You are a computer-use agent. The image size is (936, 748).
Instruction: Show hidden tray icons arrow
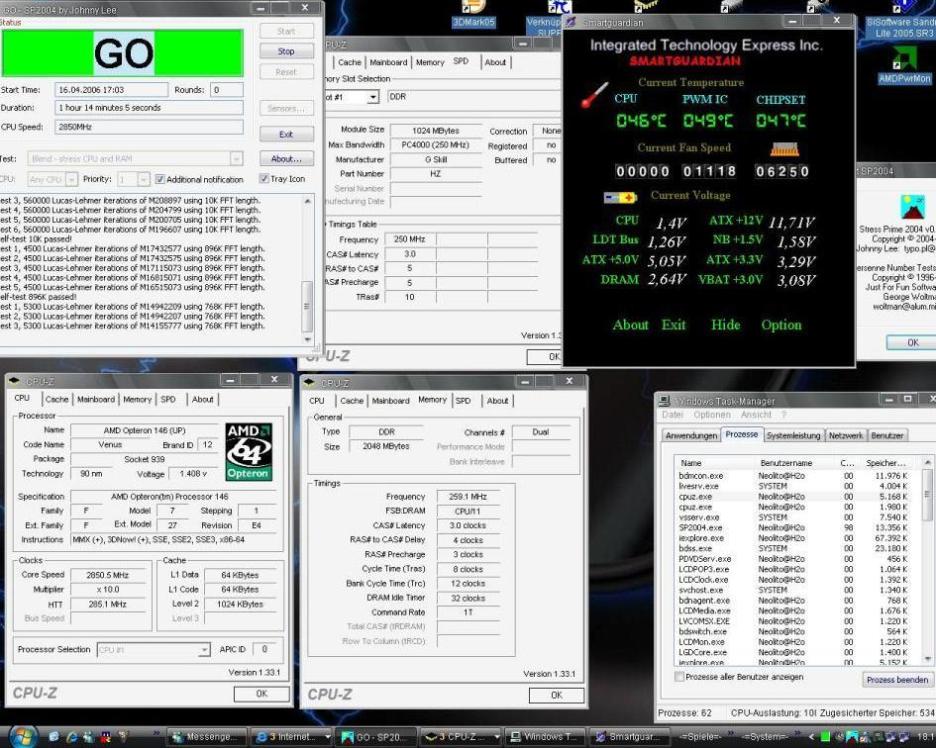pos(811,737)
